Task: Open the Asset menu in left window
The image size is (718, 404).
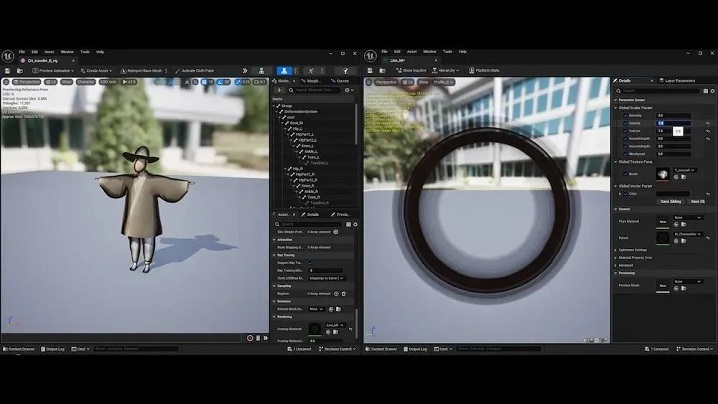Action: (x=49, y=51)
